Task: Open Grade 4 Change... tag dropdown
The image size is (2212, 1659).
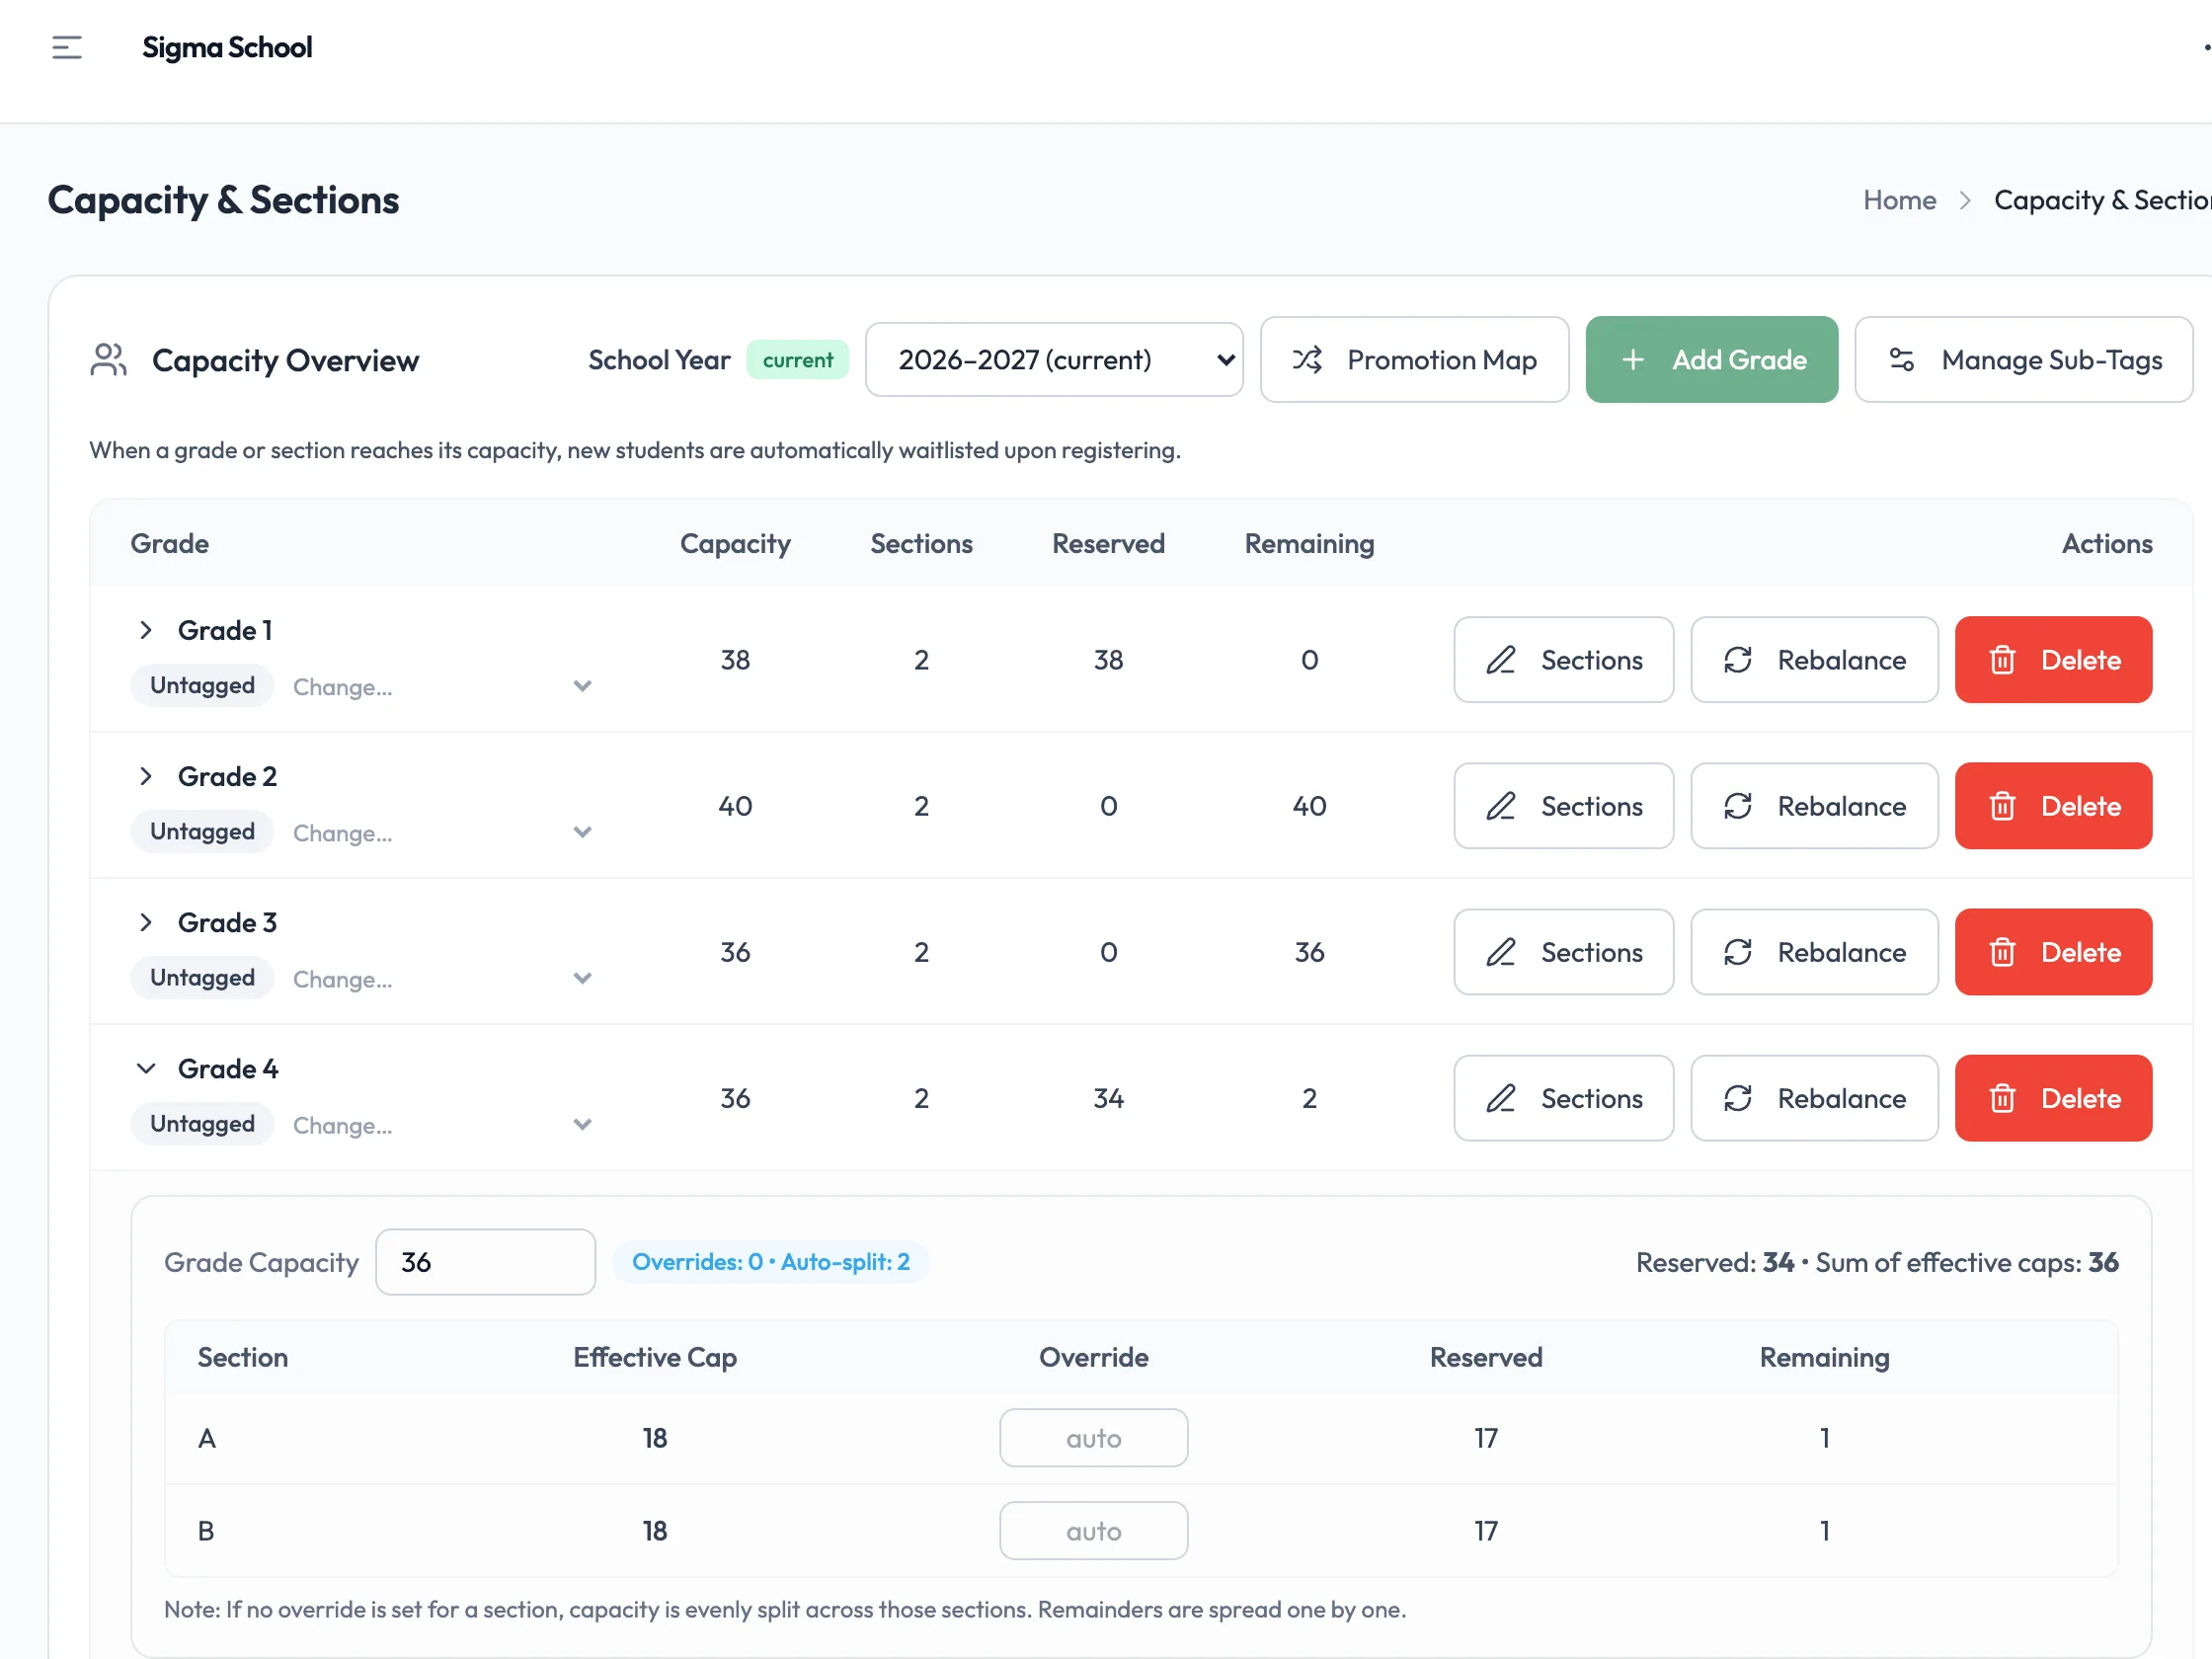Action: (x=442, y=1125)
